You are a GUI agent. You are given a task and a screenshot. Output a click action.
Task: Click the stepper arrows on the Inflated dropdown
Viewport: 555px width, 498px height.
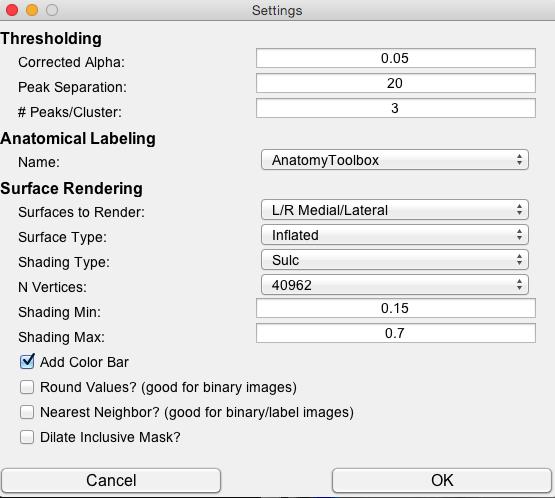tap(519, 235)
